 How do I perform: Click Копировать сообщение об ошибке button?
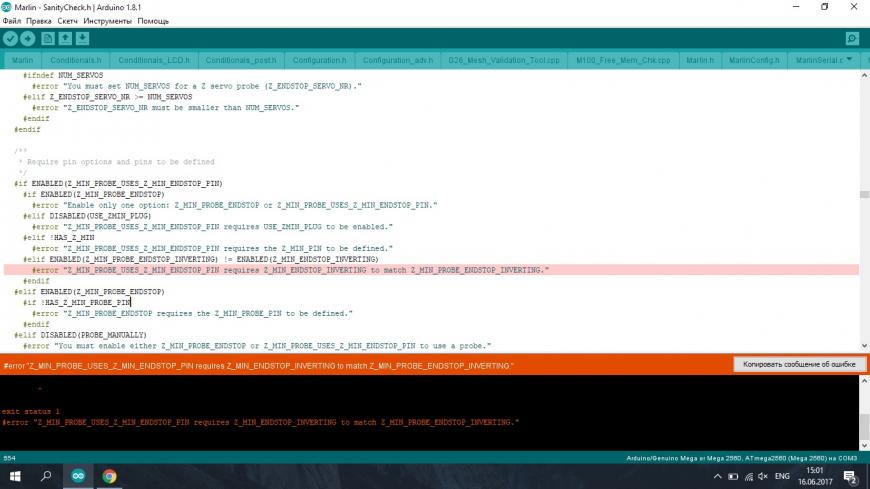[799, 364]
